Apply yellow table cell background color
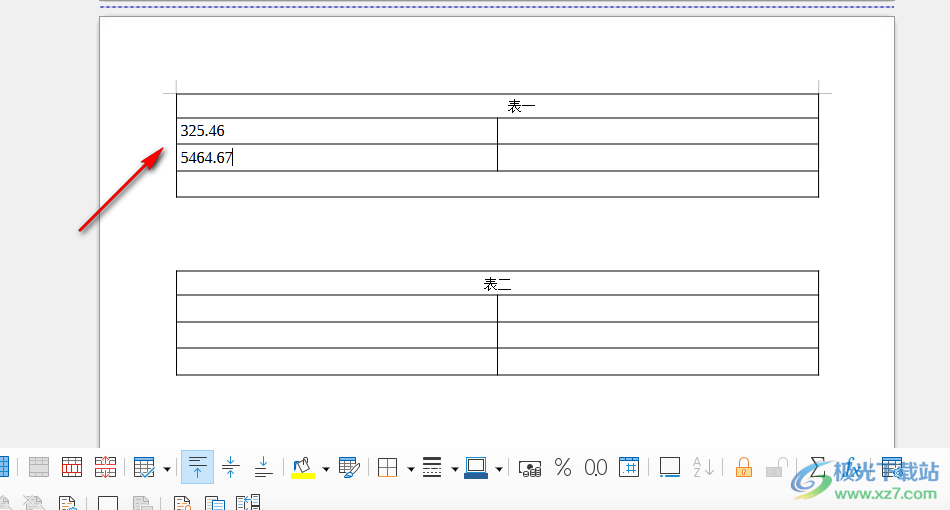Viewport: 950px width, 510px height. 303,468
